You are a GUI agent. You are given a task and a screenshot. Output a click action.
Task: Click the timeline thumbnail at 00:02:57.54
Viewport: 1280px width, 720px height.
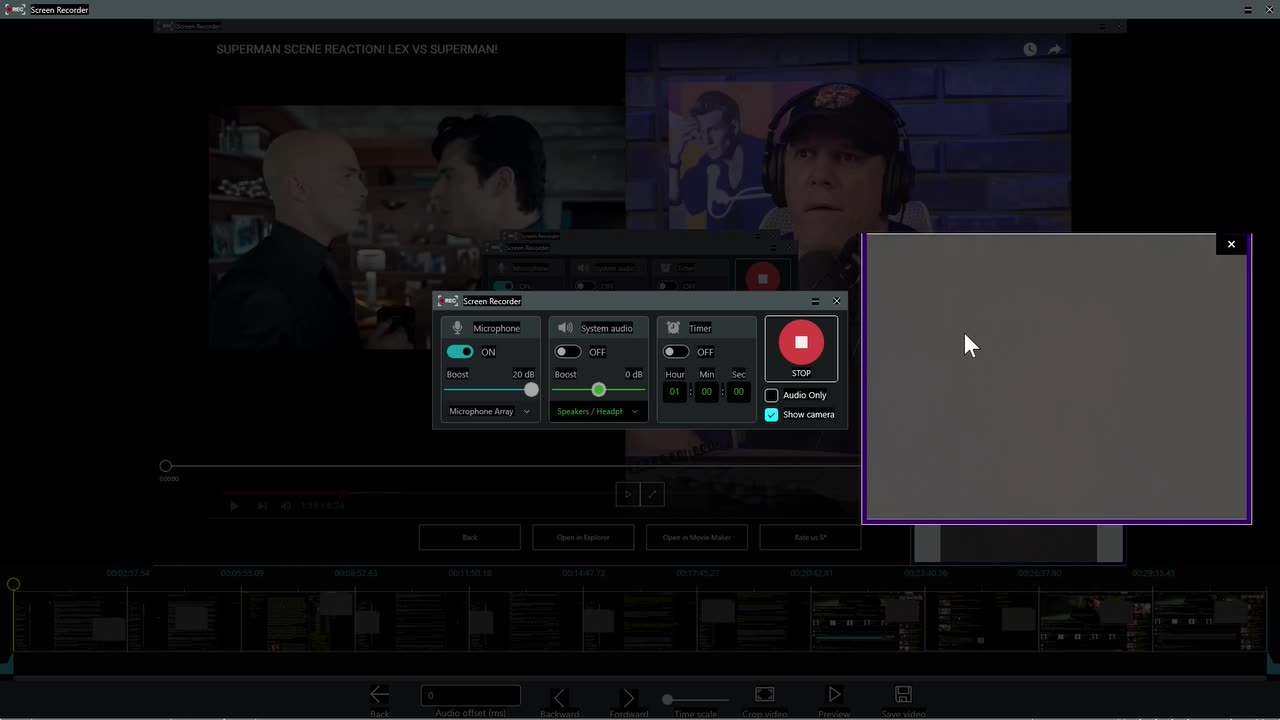(184, 620)
